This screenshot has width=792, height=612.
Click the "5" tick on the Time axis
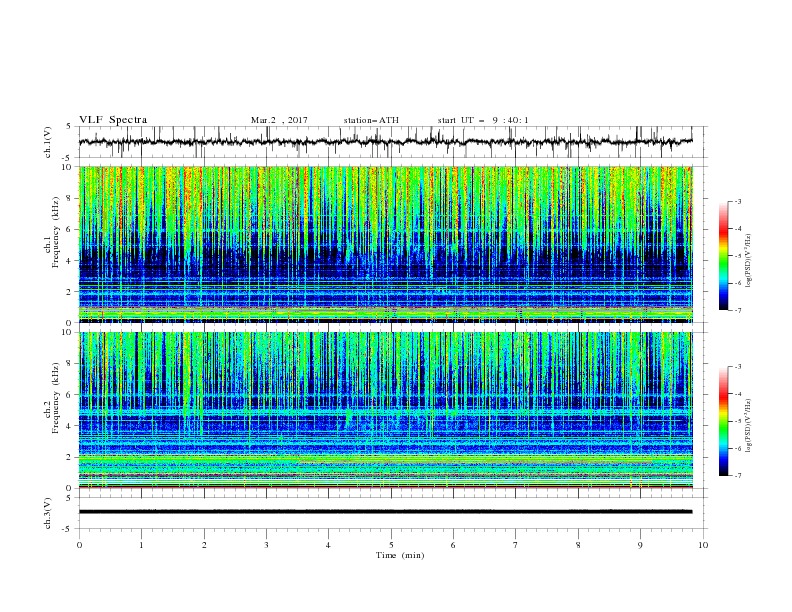[391, 545]
